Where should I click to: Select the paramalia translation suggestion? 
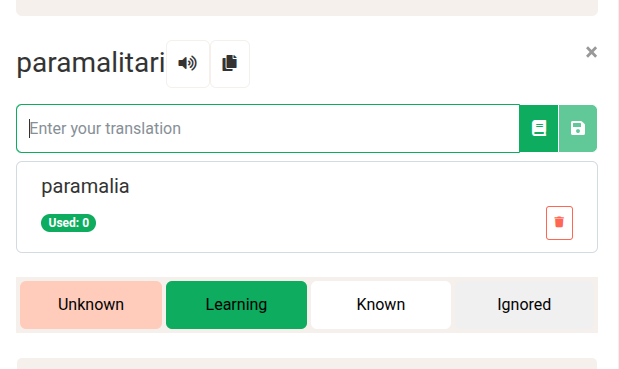(85, 186)
